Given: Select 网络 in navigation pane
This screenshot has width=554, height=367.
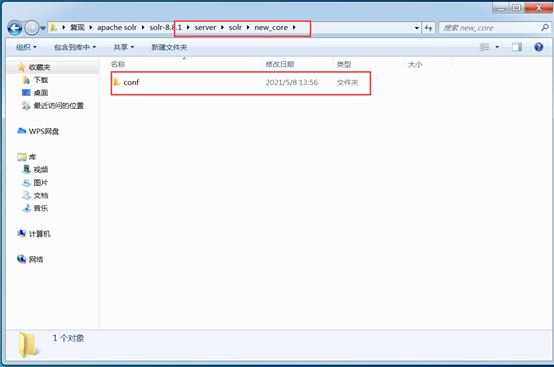Looking at the screenshot, I should pyautogui.click(x=36, y=259).
